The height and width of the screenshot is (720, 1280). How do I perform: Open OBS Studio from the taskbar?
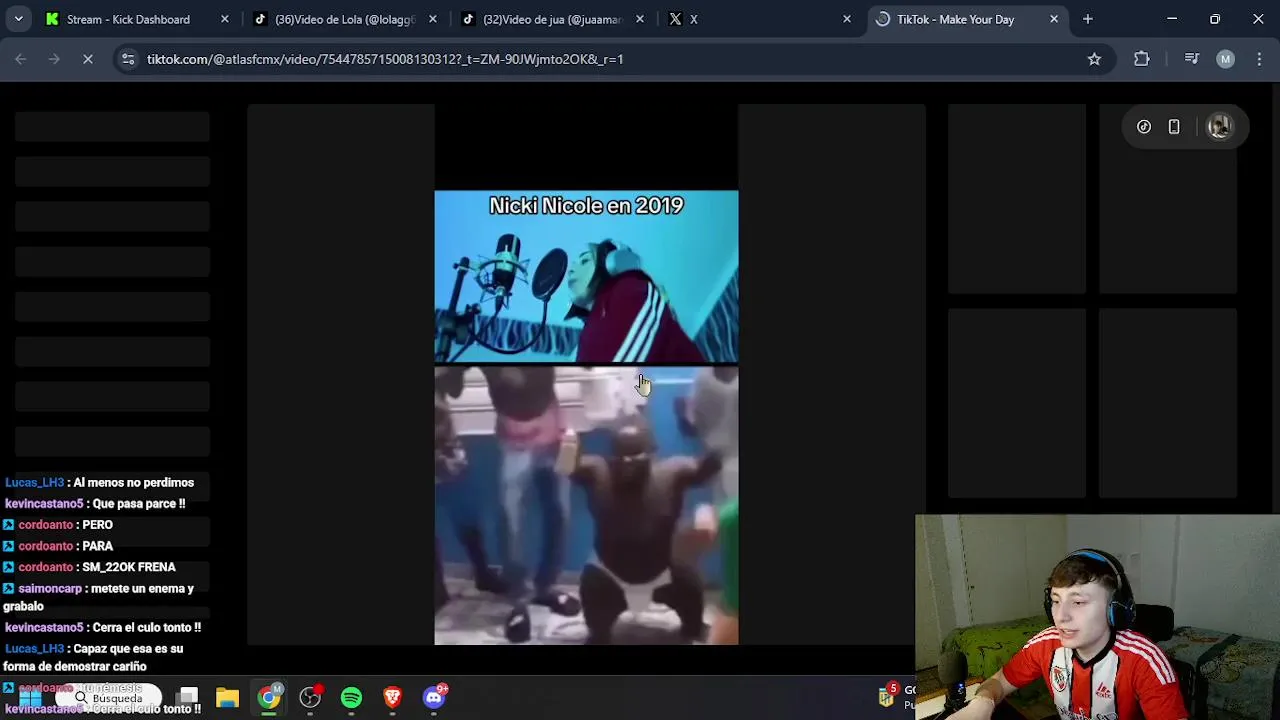(x=310, y=697)
